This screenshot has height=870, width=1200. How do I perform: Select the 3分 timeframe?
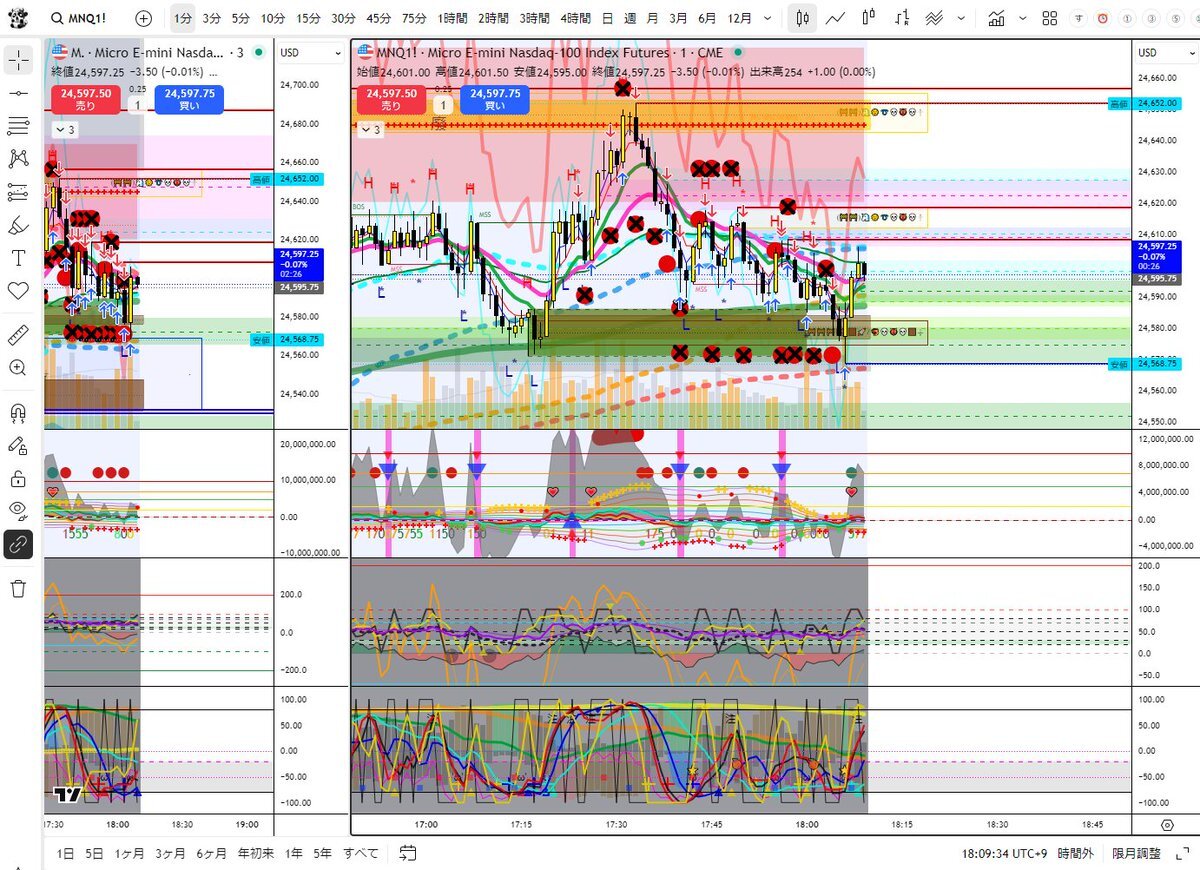(x=211, y=18)
